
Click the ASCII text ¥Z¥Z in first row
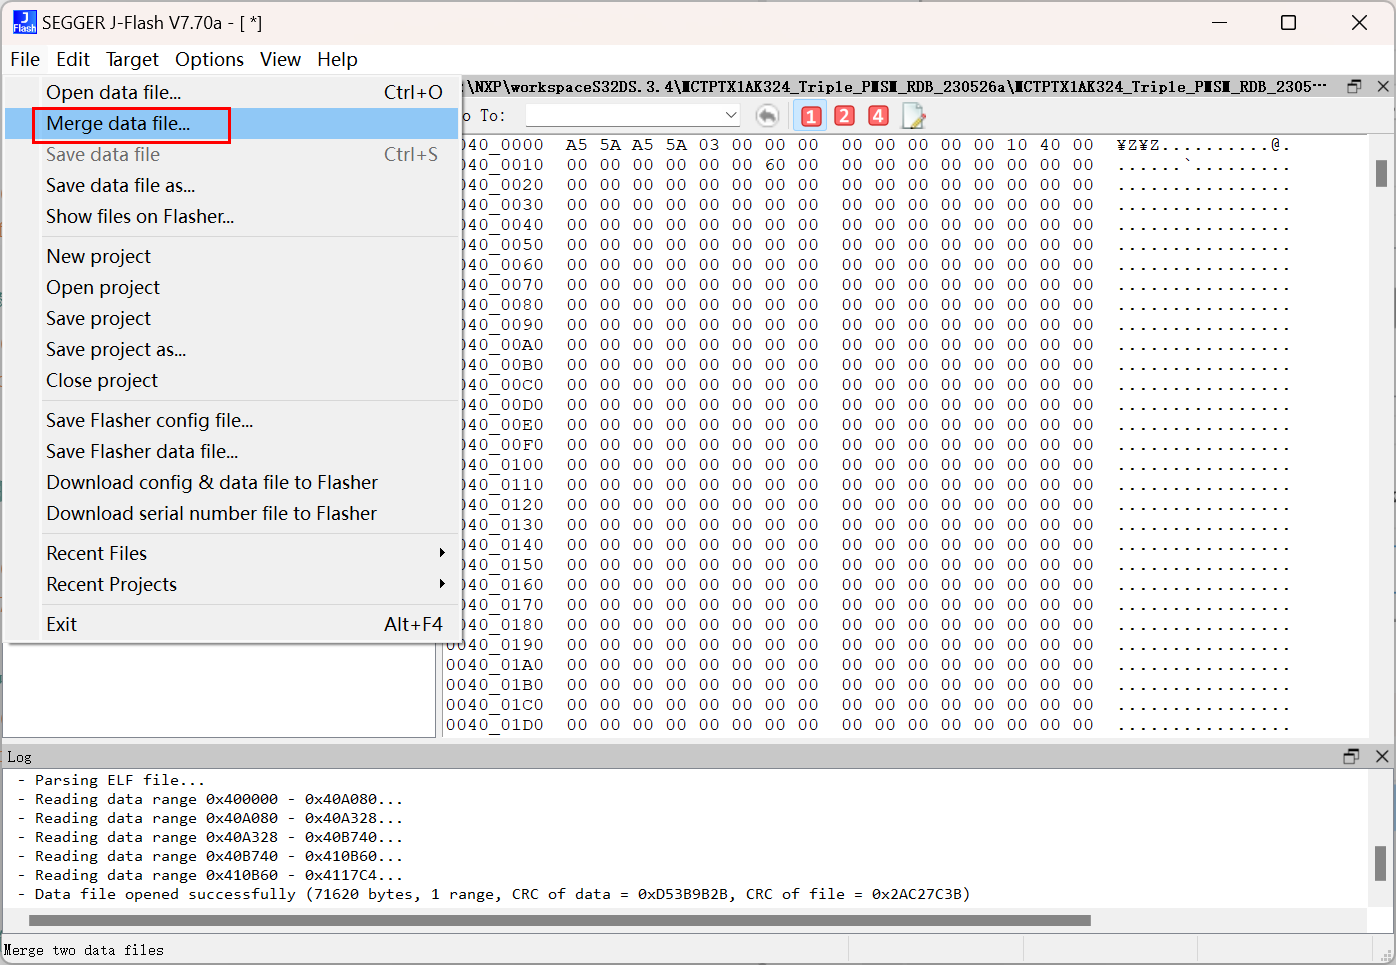coord(1138,145)
